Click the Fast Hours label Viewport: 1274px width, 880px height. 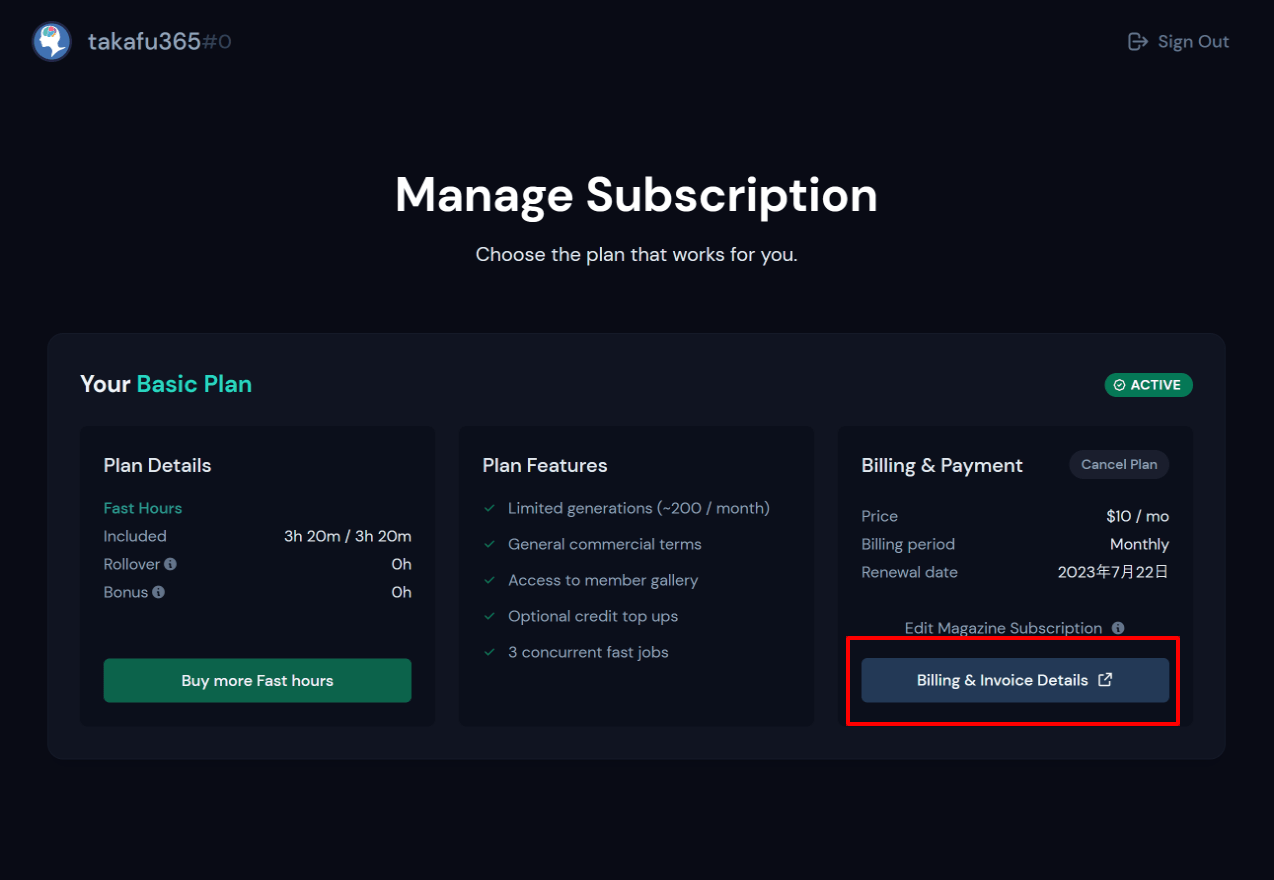tap(143, 508)
